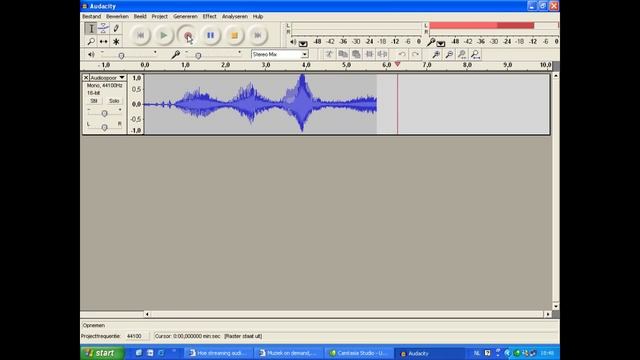Select the Draw pencil tool
Image resolution: width=640 pixels, height=360 pixels.
pyautogui.click(x=116, y=28)
